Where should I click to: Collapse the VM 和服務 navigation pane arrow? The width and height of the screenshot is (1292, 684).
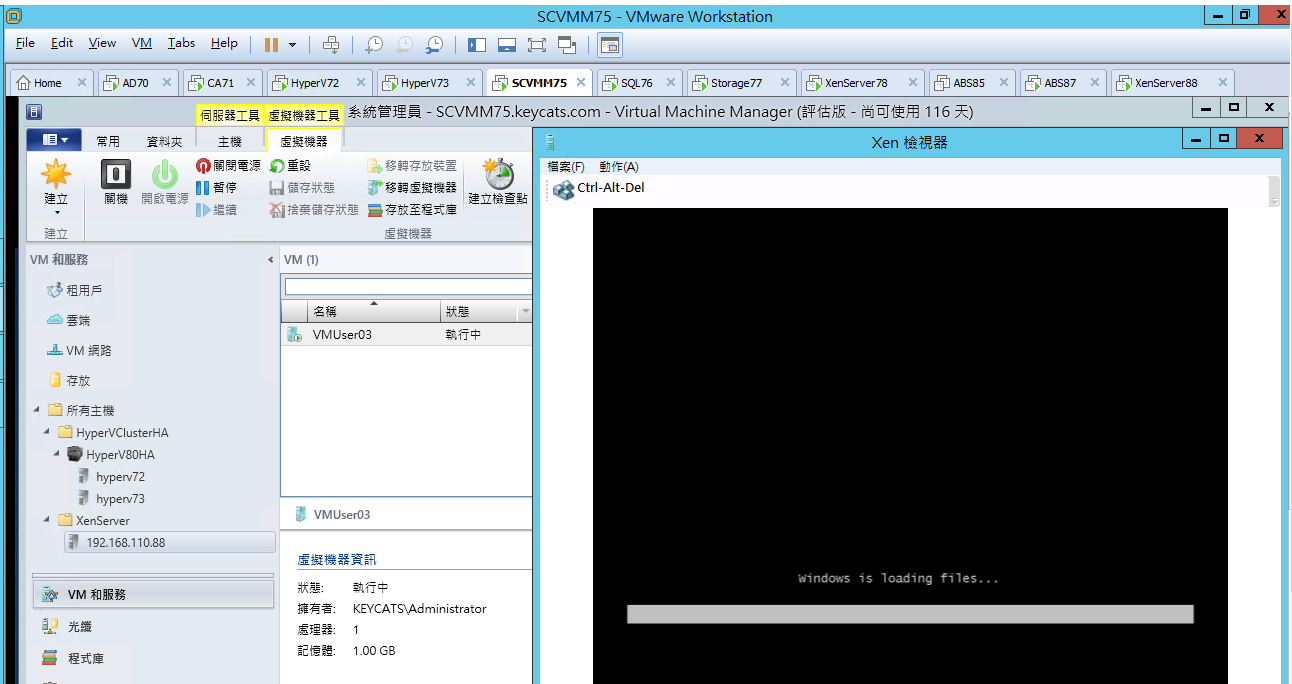pyautogui.click(x=270, y=260)
